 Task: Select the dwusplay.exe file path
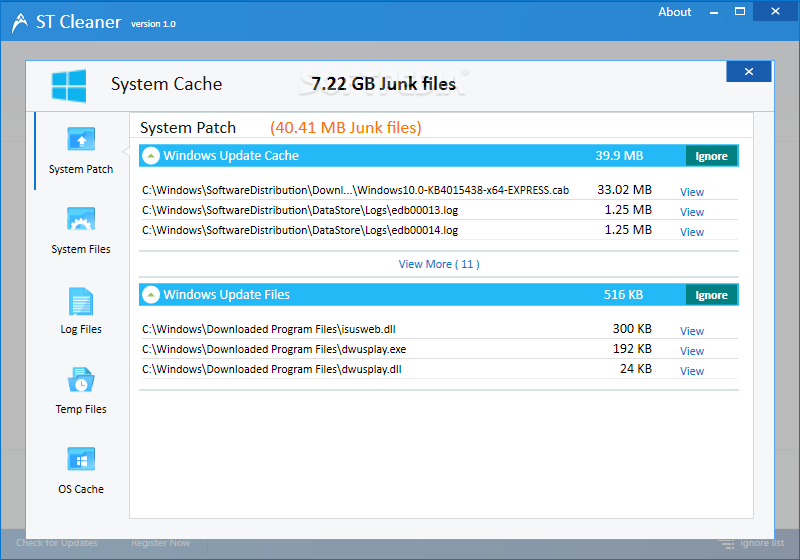(274, 349)
